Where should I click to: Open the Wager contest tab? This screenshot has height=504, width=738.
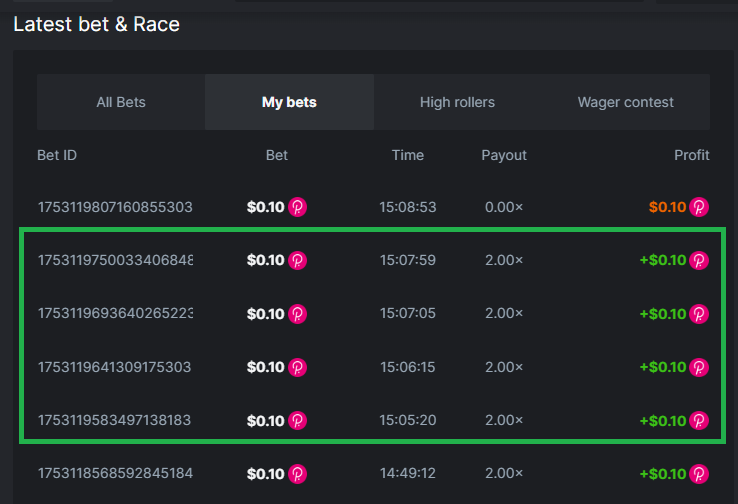[625, 102]
